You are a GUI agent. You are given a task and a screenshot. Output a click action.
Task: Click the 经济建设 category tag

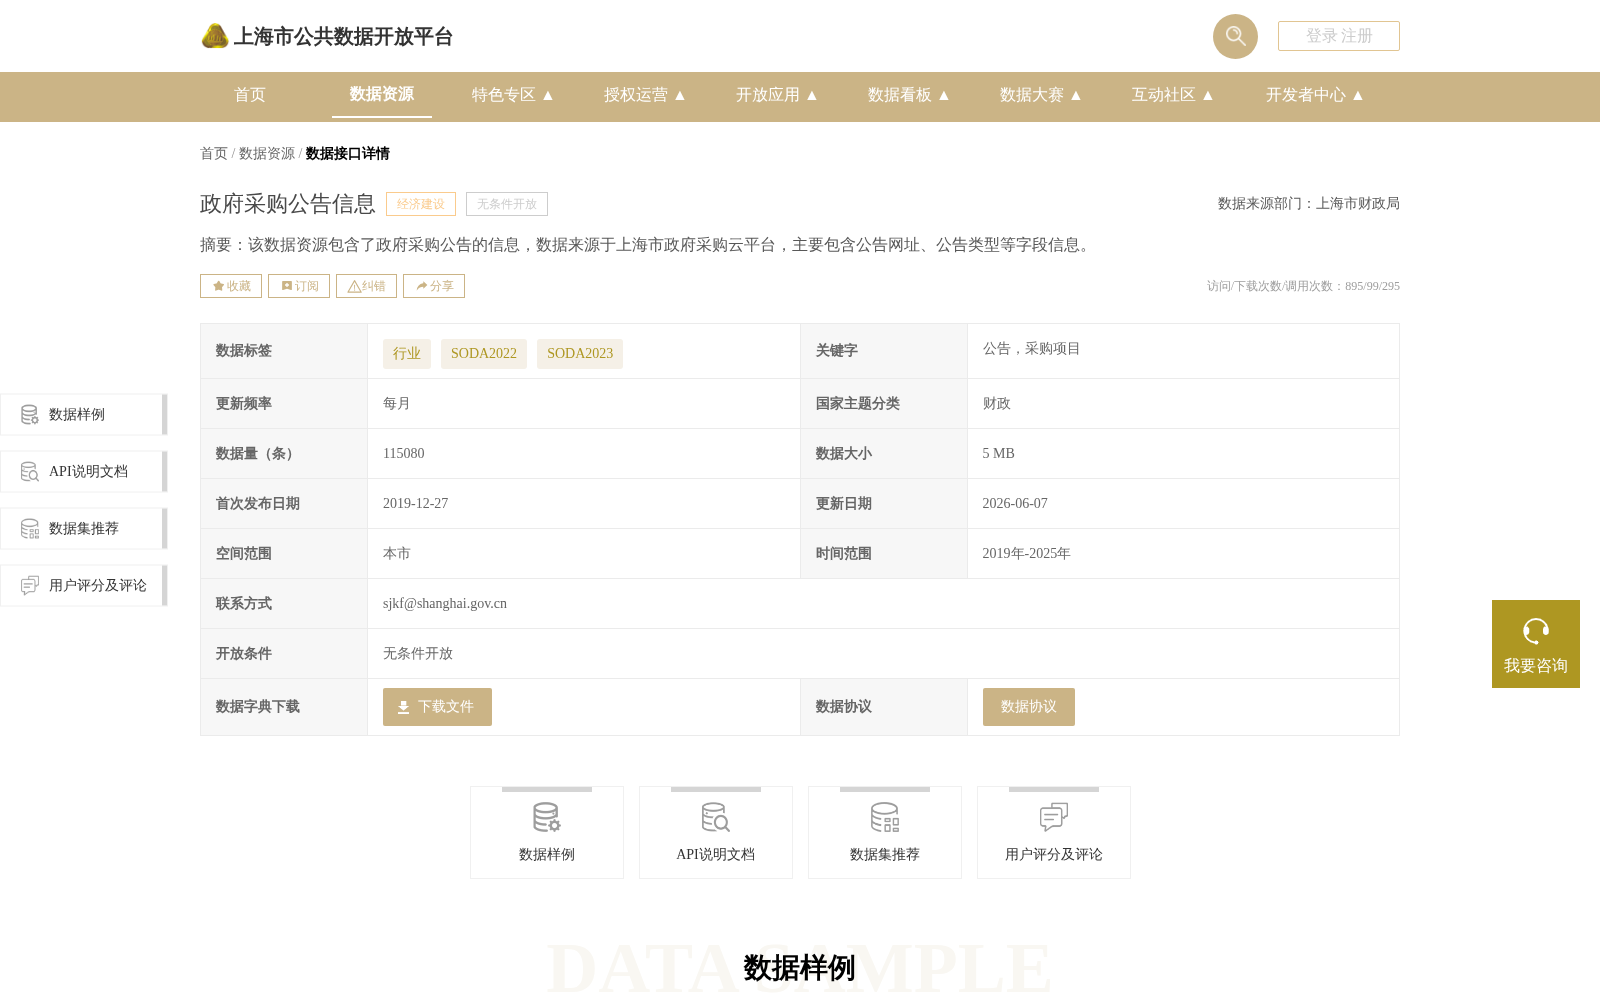click(421, 204)
